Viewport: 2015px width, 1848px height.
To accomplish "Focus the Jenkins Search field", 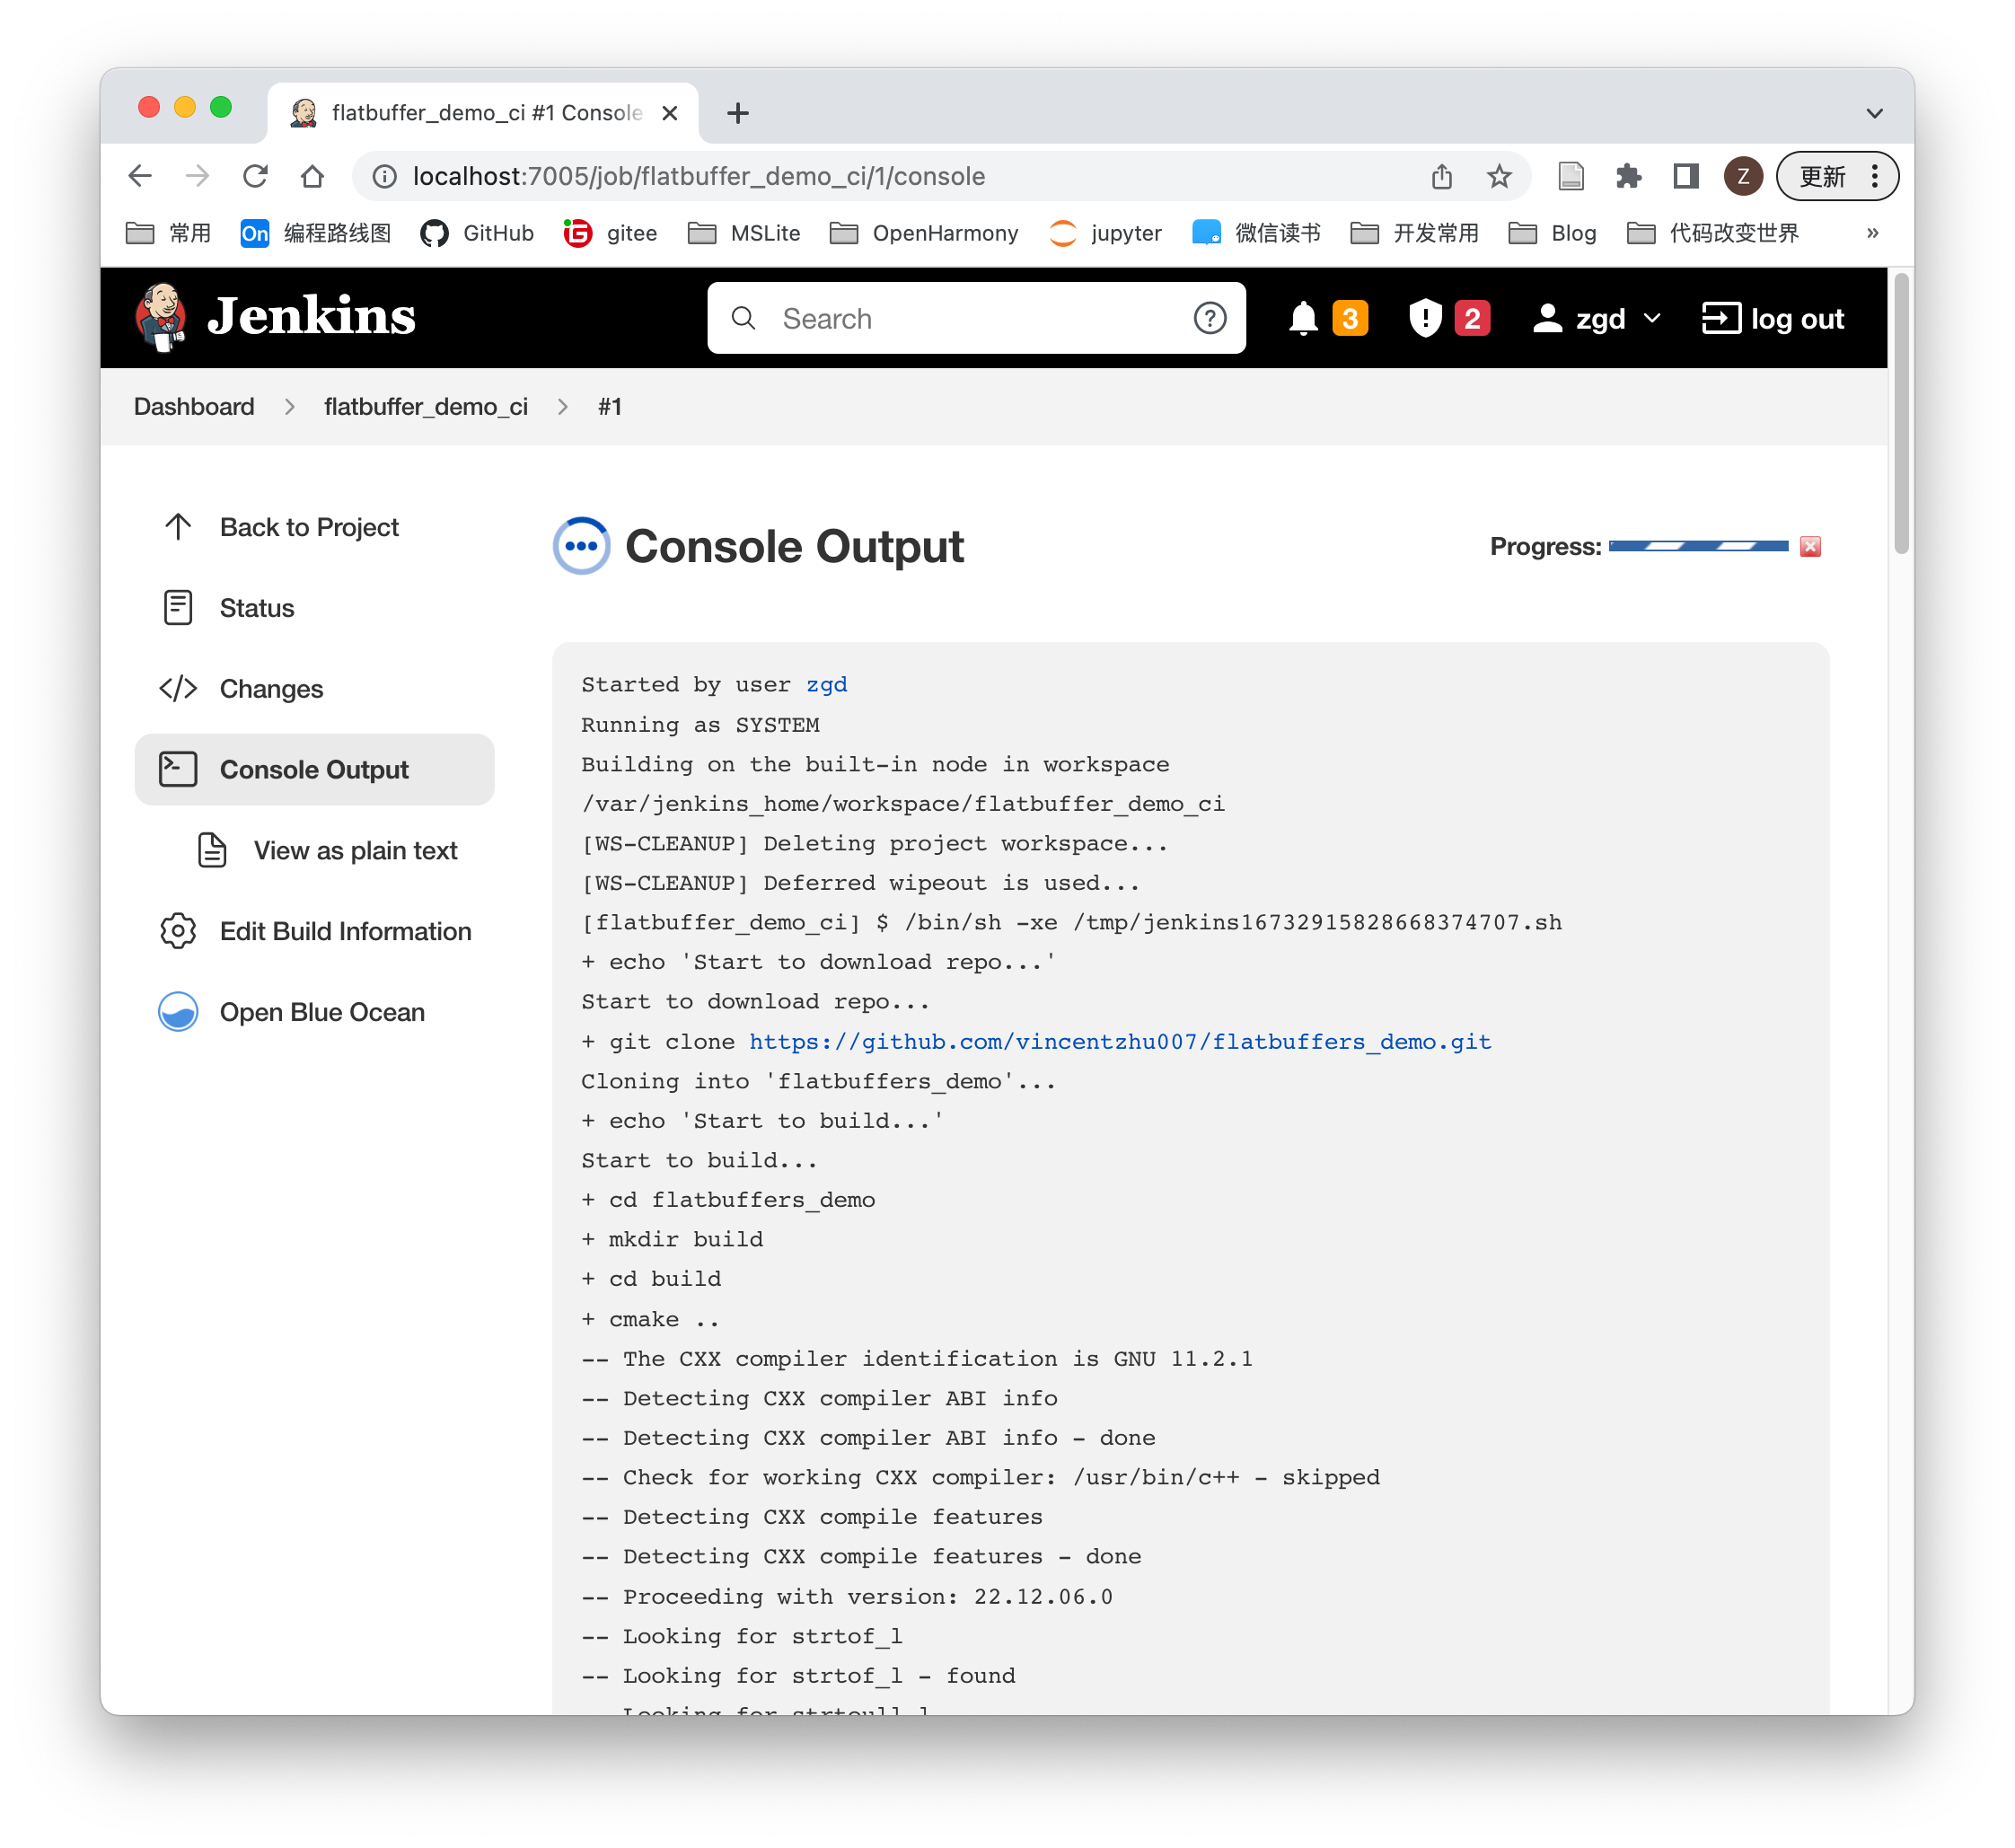I will pyautogui.click(x=976, y=319).
